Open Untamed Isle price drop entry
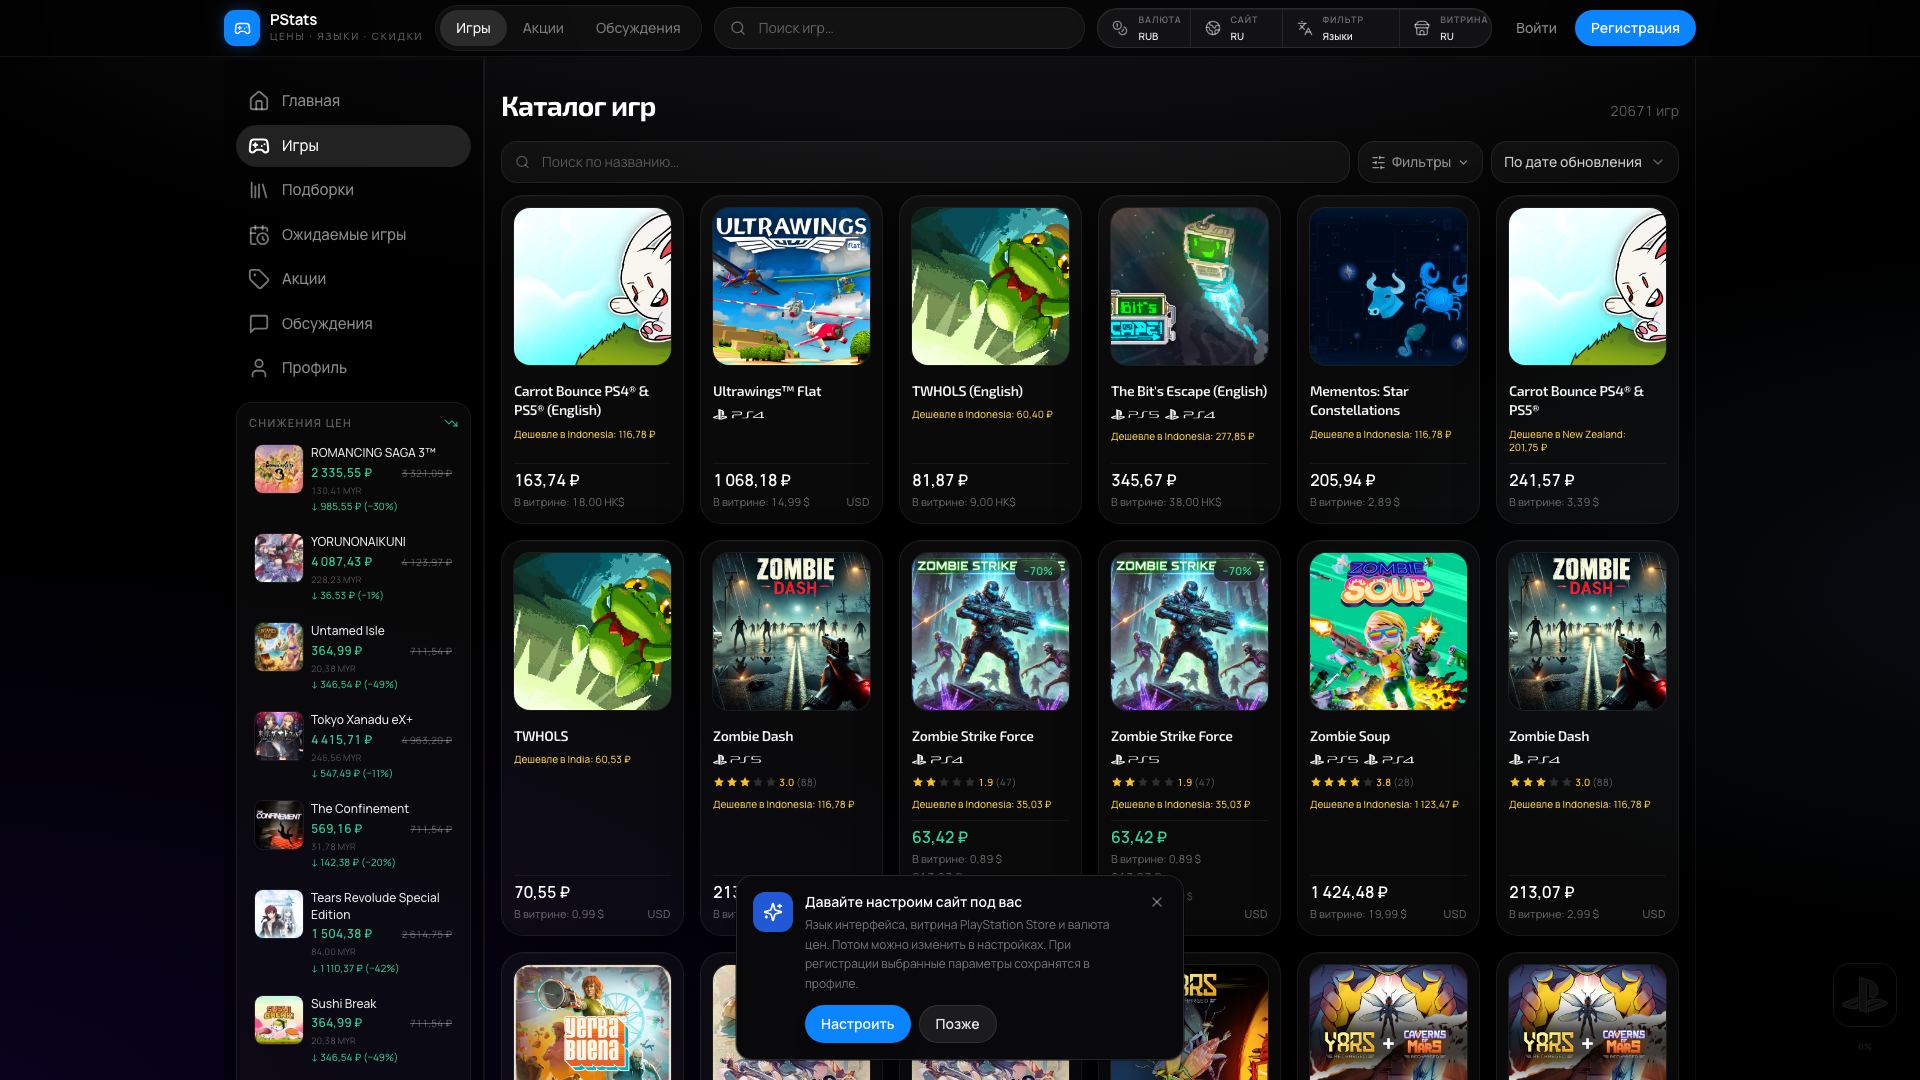 [353, 657]
